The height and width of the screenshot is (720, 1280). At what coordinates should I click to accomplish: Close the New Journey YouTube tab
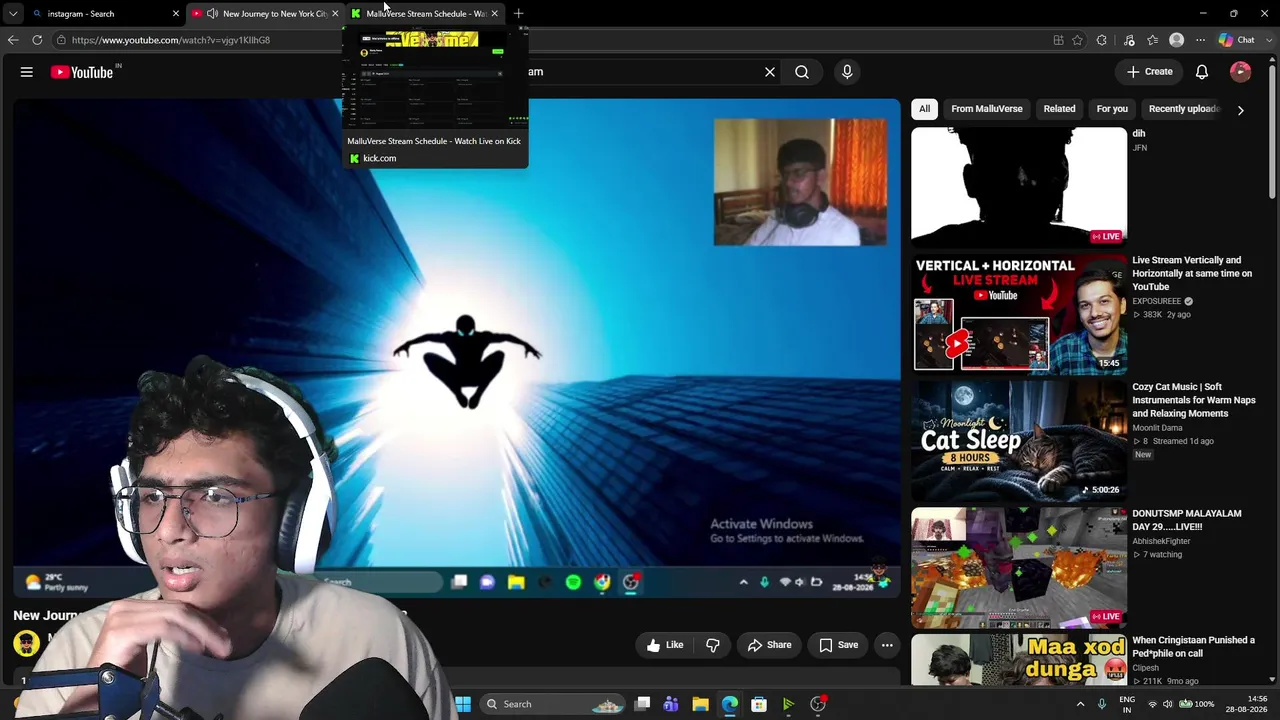tap(335, 14)
